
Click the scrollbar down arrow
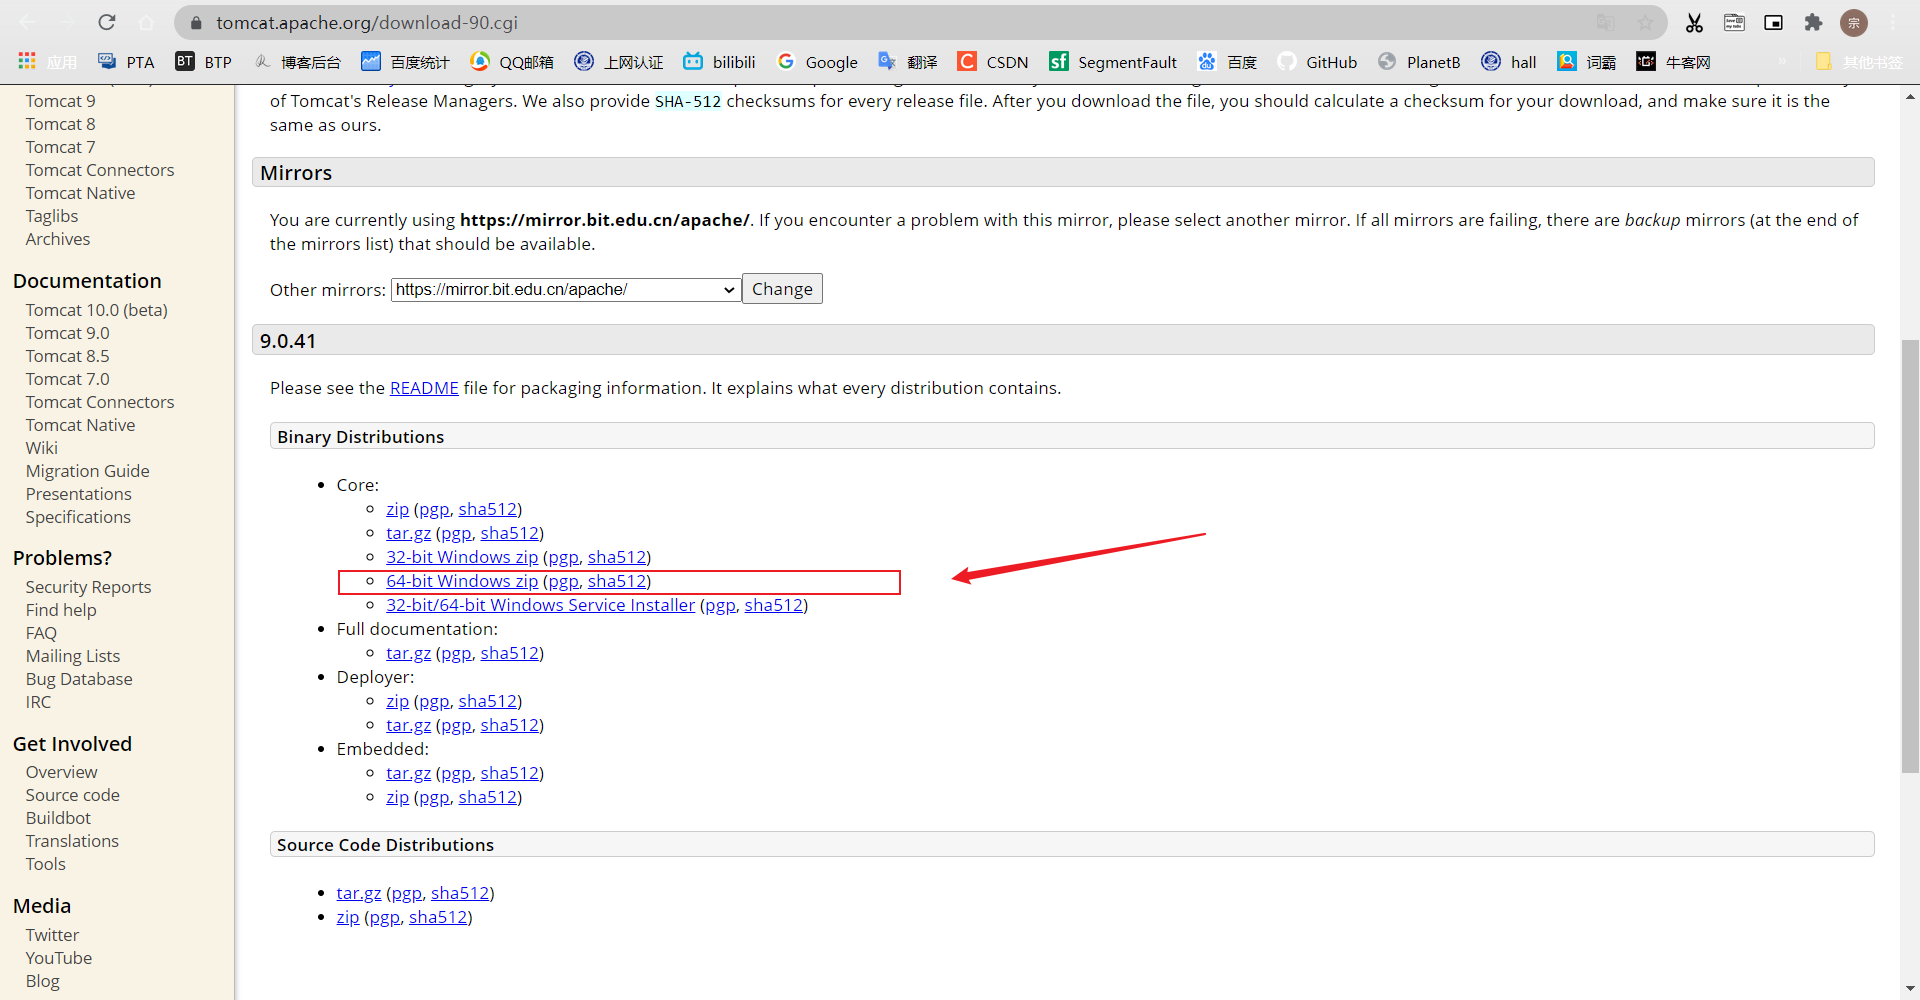click(x=1910, y=990)
